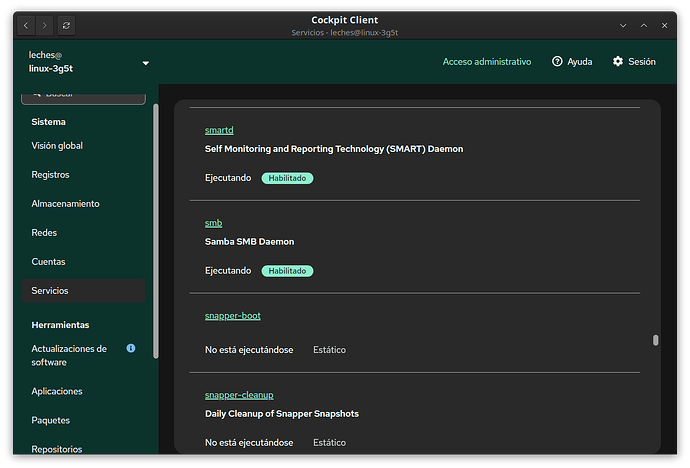Click the sidebar search input field
Viewport: 690px width, 468px height.
(x=84, y=96)
